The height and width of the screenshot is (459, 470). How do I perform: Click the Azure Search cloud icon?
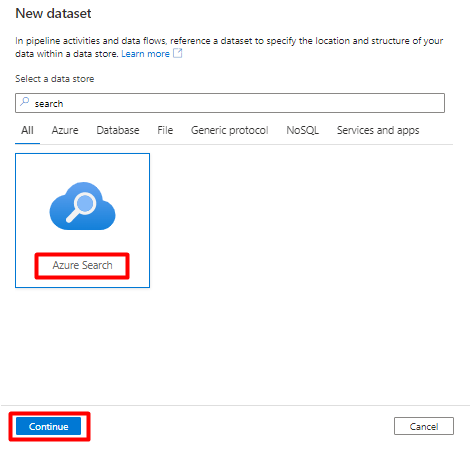[x=82, y=206]
